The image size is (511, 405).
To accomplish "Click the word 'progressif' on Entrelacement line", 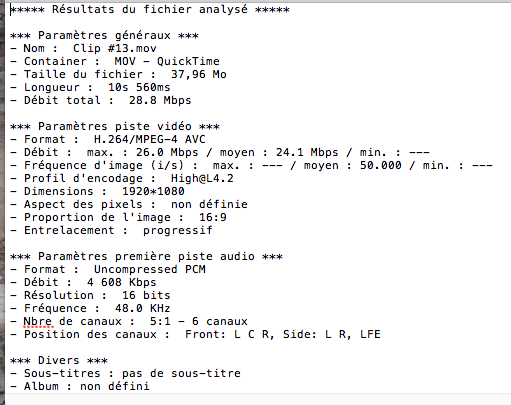I will click(x=177, y=230).
